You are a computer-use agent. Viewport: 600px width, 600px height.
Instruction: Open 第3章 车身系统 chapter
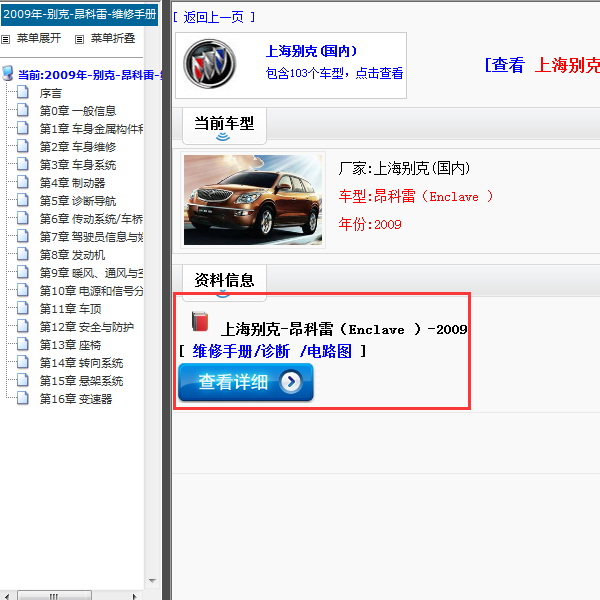(x=78, y=165)
